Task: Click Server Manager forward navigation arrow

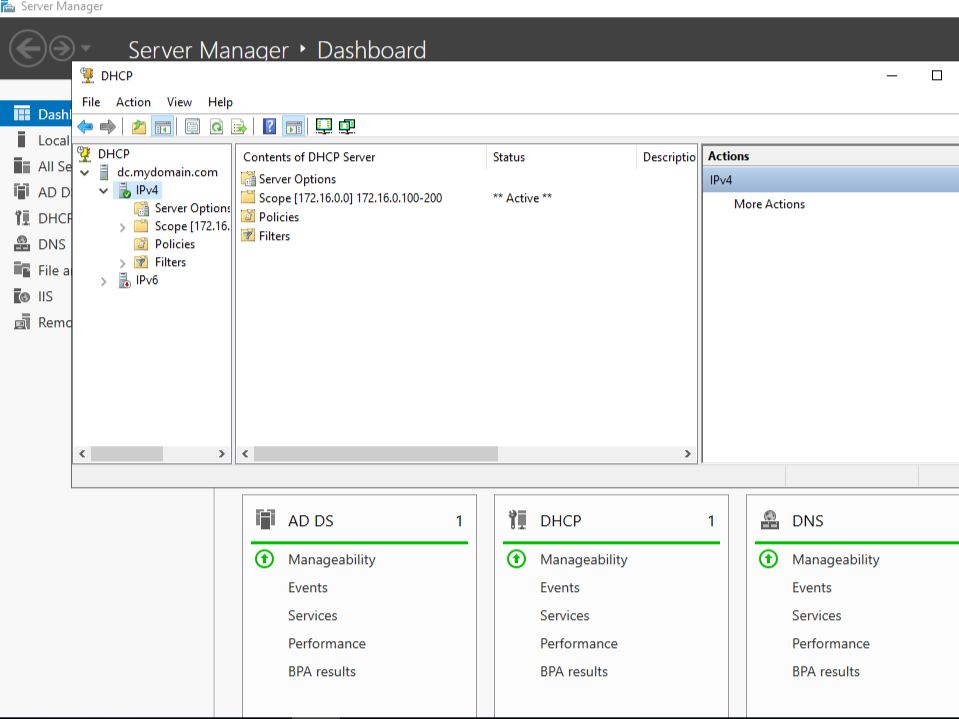Action: pyautogui.click(x=62, y=48)
